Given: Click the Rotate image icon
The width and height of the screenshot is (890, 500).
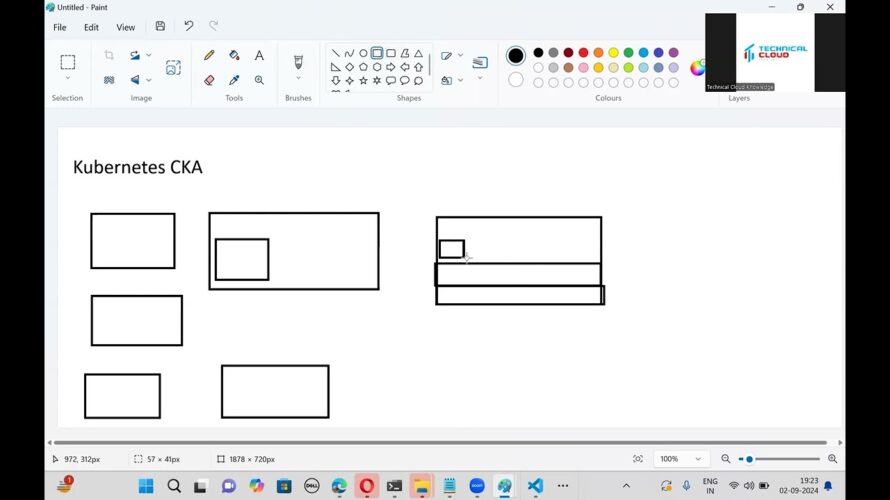Looking at the screenshot, I should tap(135, 55).
